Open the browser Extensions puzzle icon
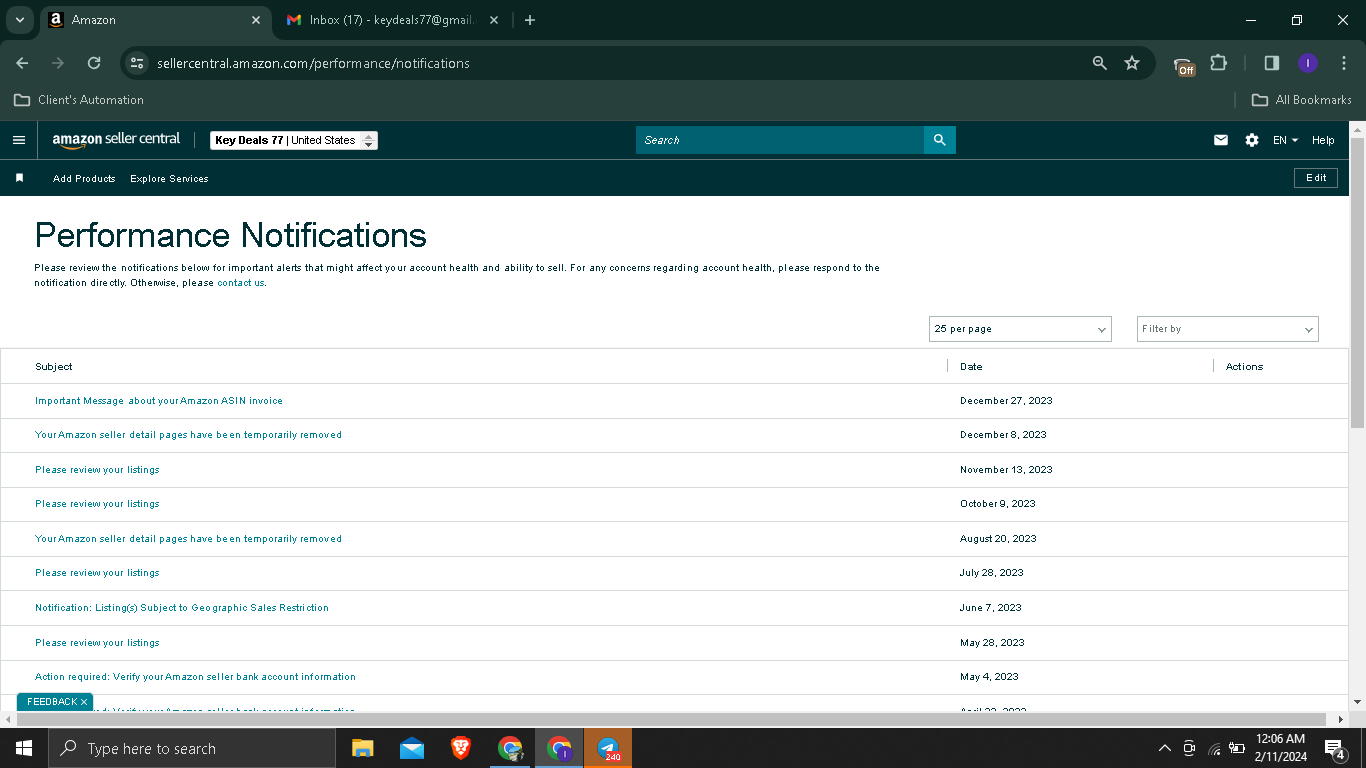Screen dimensions: 1366x768 pos(1218,63)
